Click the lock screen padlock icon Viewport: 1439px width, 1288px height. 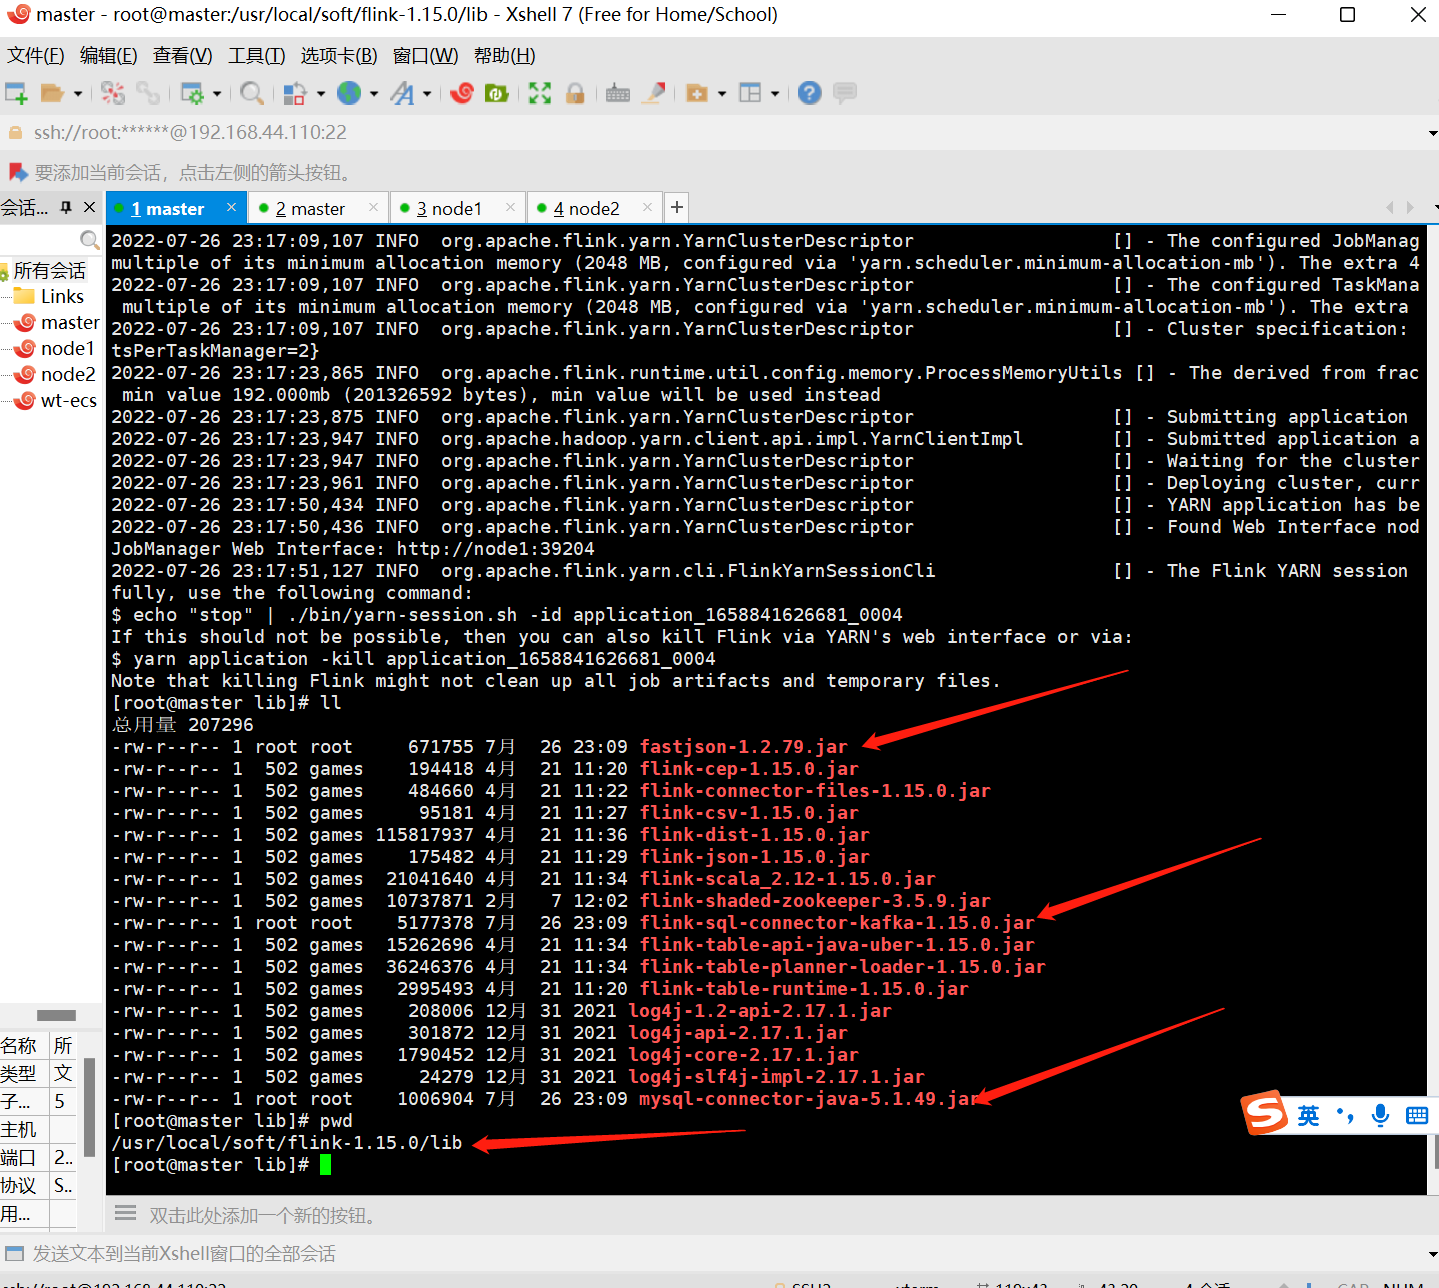click(575, 93)
